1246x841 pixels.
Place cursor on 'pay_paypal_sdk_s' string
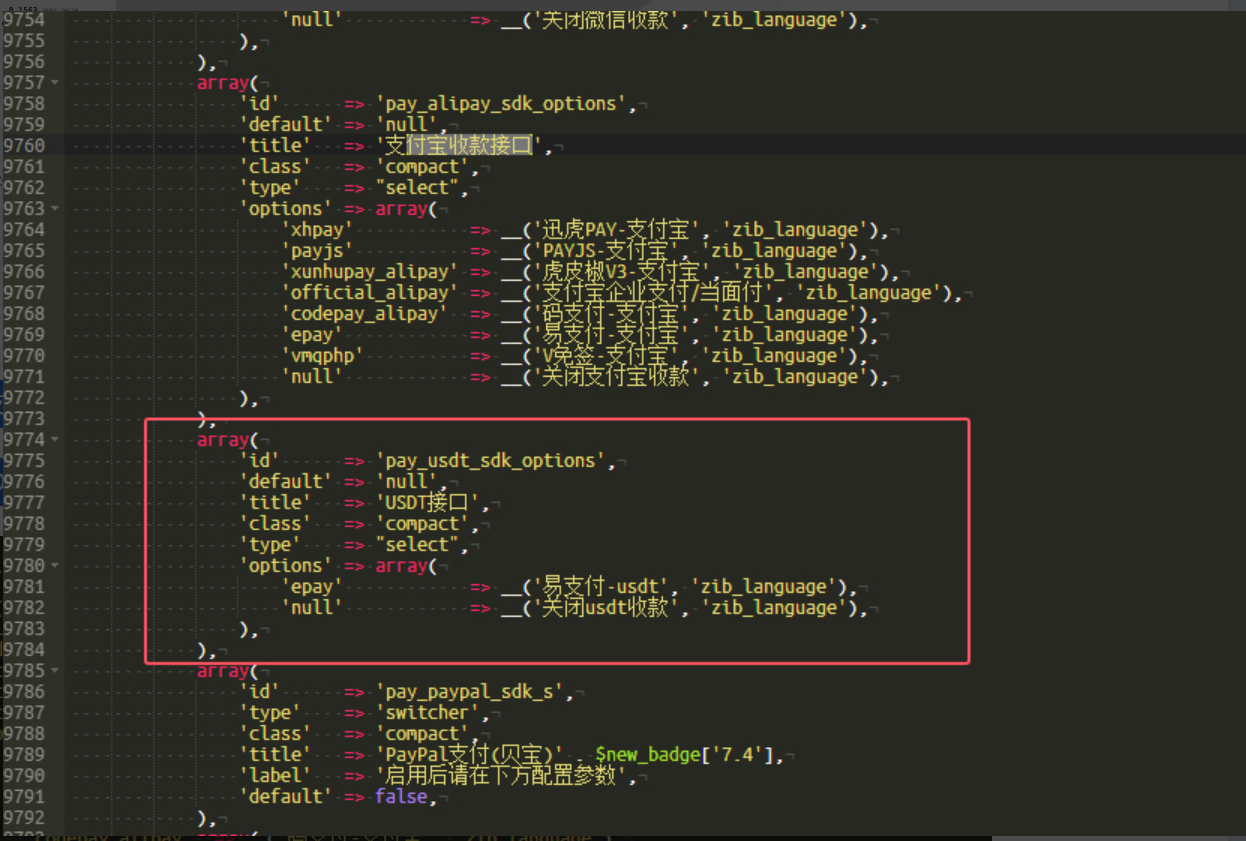[x=473, y=692]
